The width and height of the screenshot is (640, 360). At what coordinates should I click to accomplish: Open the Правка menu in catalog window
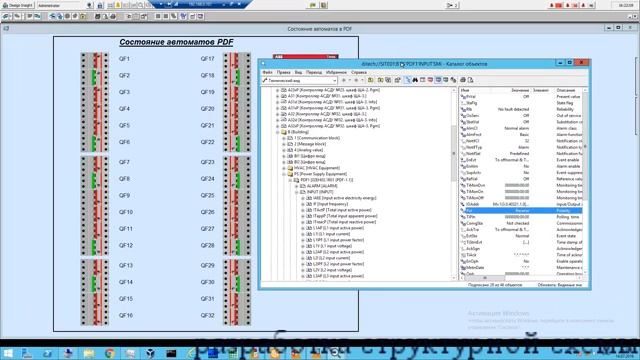pyautogui.click(x=283, y=72)
